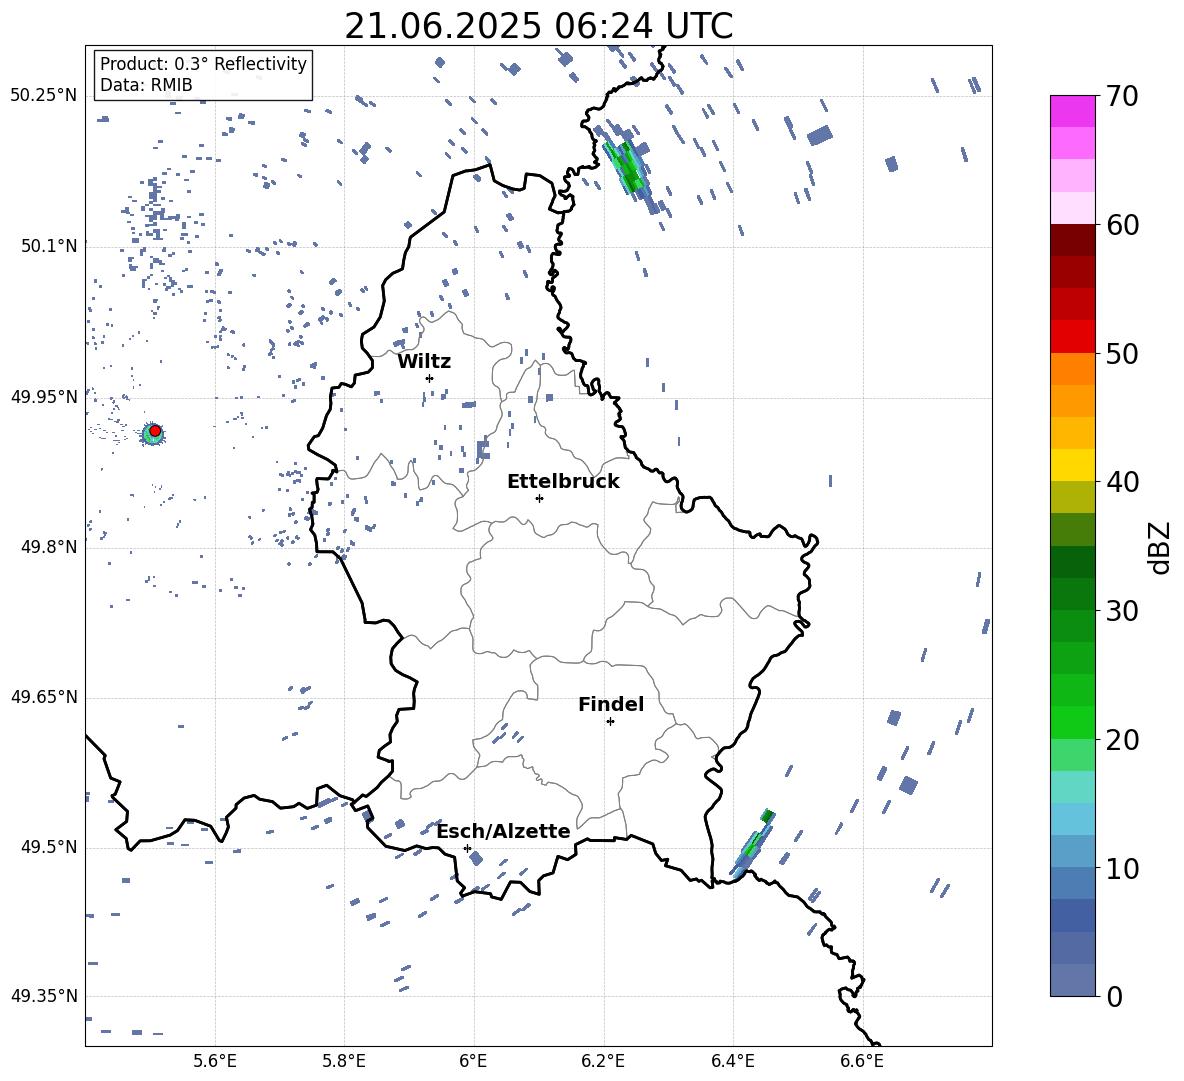Click the 'Product: 0.3° Reflectivity' label
Screen dimensions: 1184x1081
pyautogui.click(x=203, y=64)
